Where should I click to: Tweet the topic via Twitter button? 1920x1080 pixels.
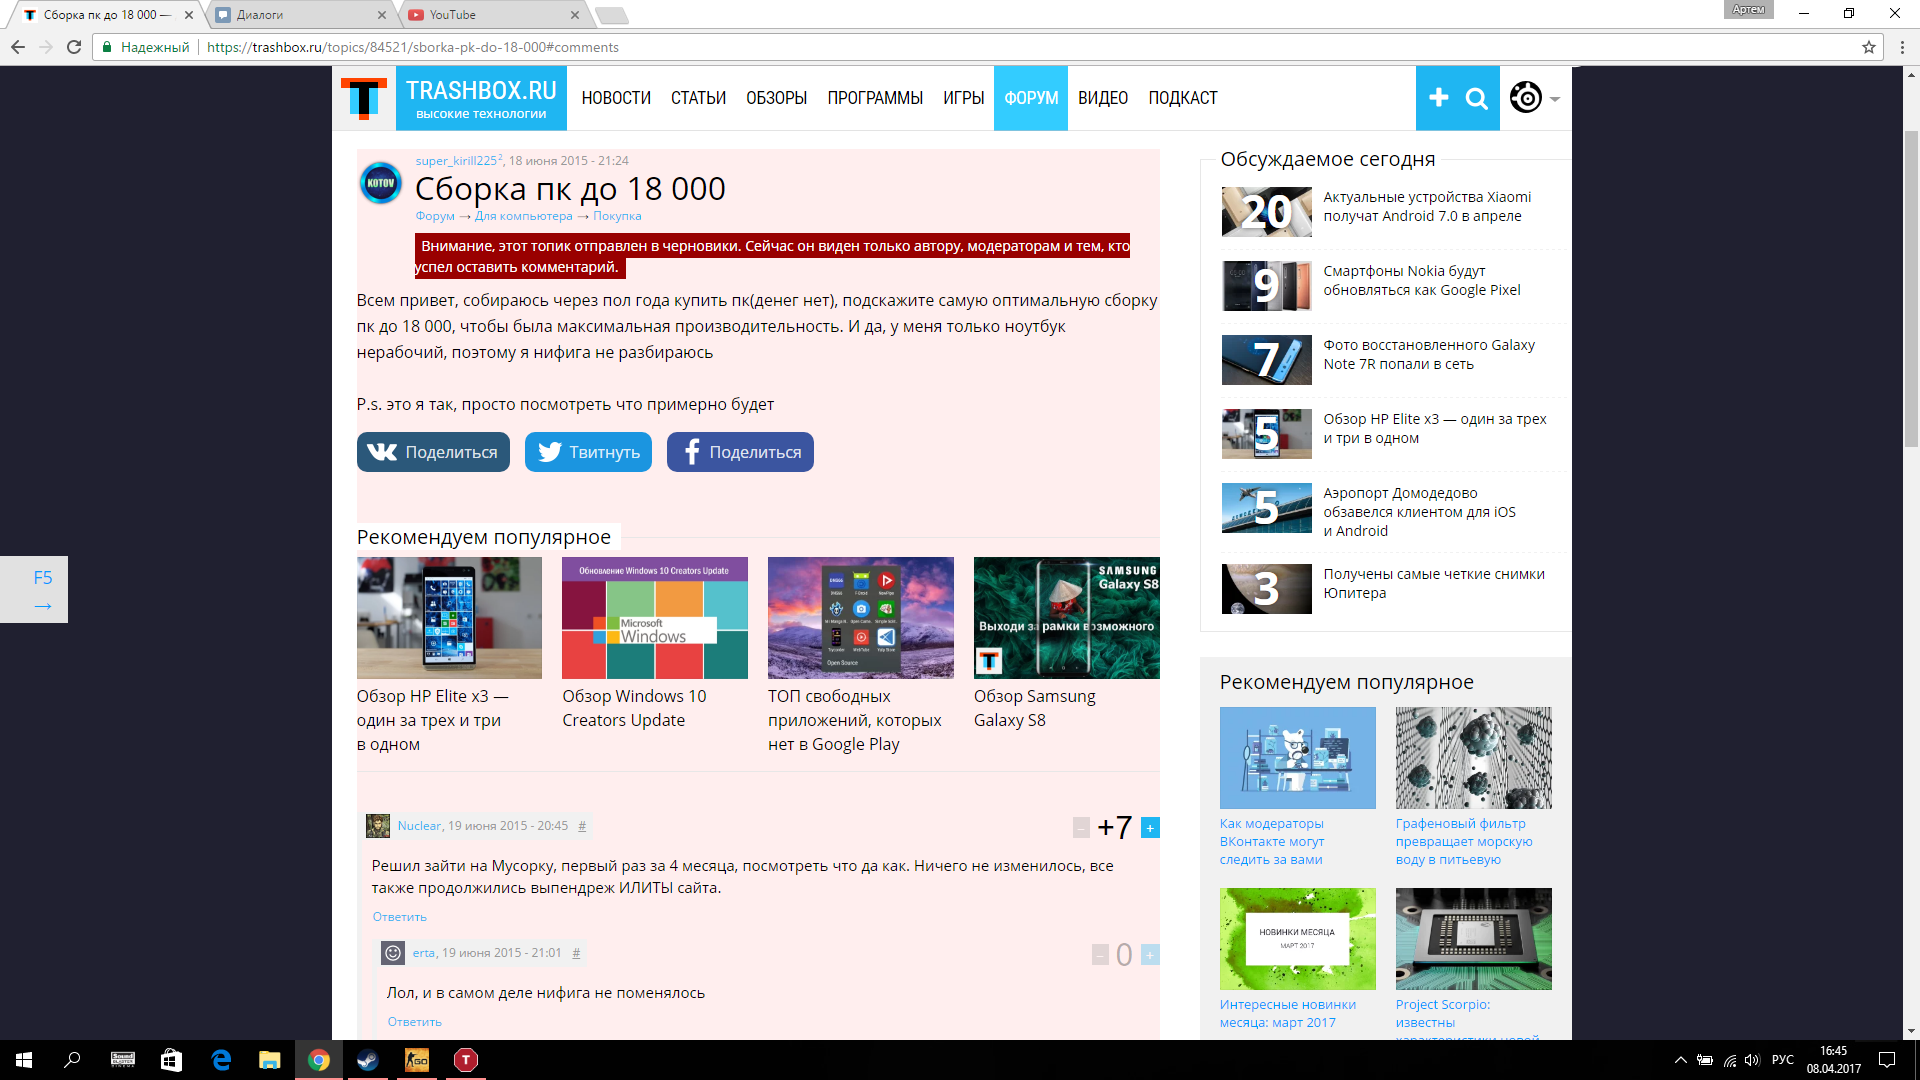[588, 452]
